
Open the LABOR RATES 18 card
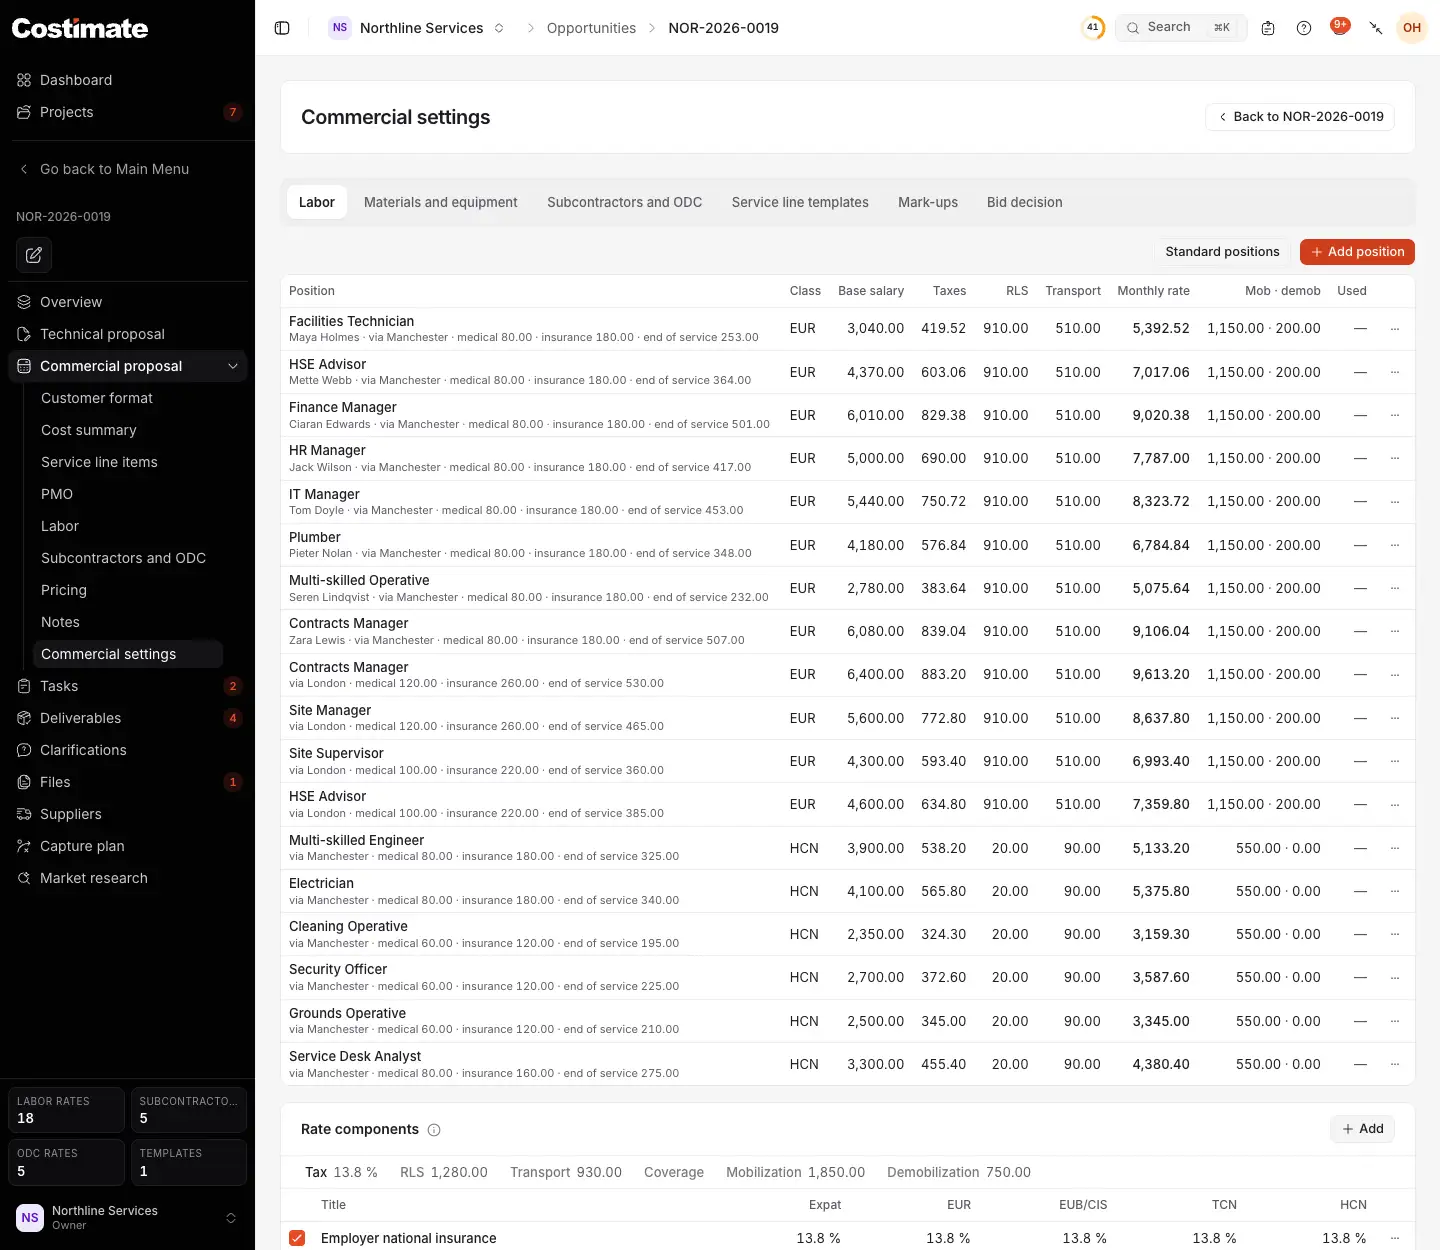tap(66, 1110)
